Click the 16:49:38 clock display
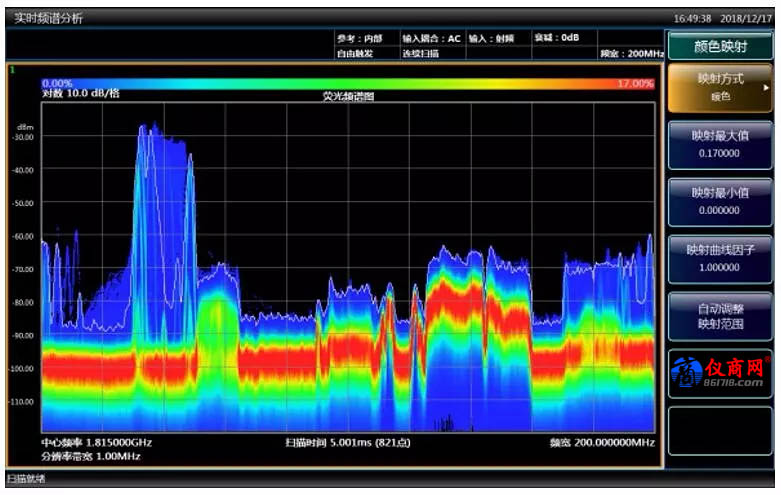The height and width of the screenshot is (495, 781). 692,18
